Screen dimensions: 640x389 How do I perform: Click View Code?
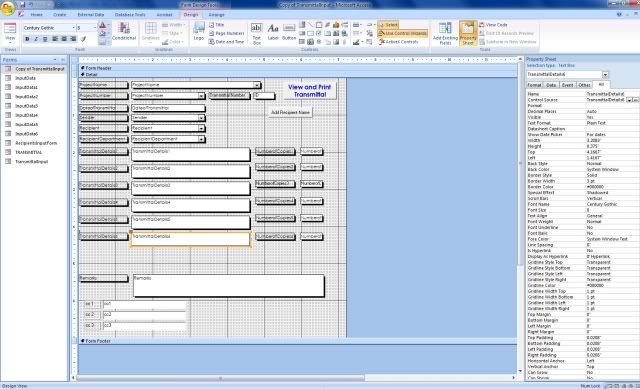[493, 25]
